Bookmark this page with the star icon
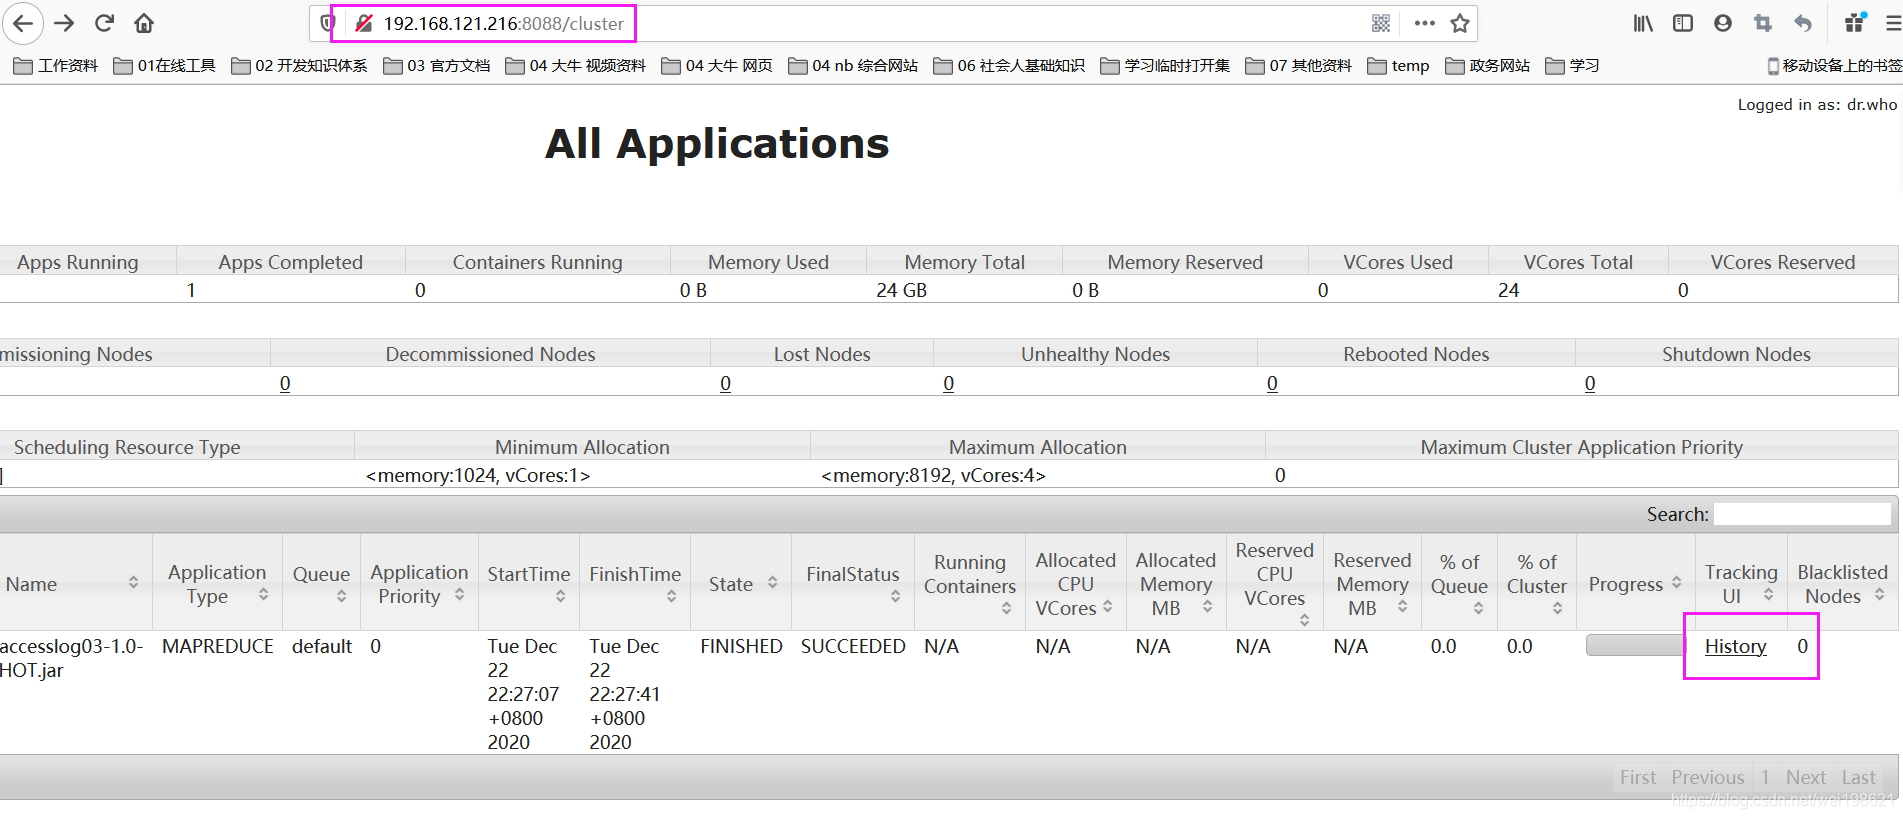The width and height of the screenshot is (1903, 819). [x=1460, y=23]
